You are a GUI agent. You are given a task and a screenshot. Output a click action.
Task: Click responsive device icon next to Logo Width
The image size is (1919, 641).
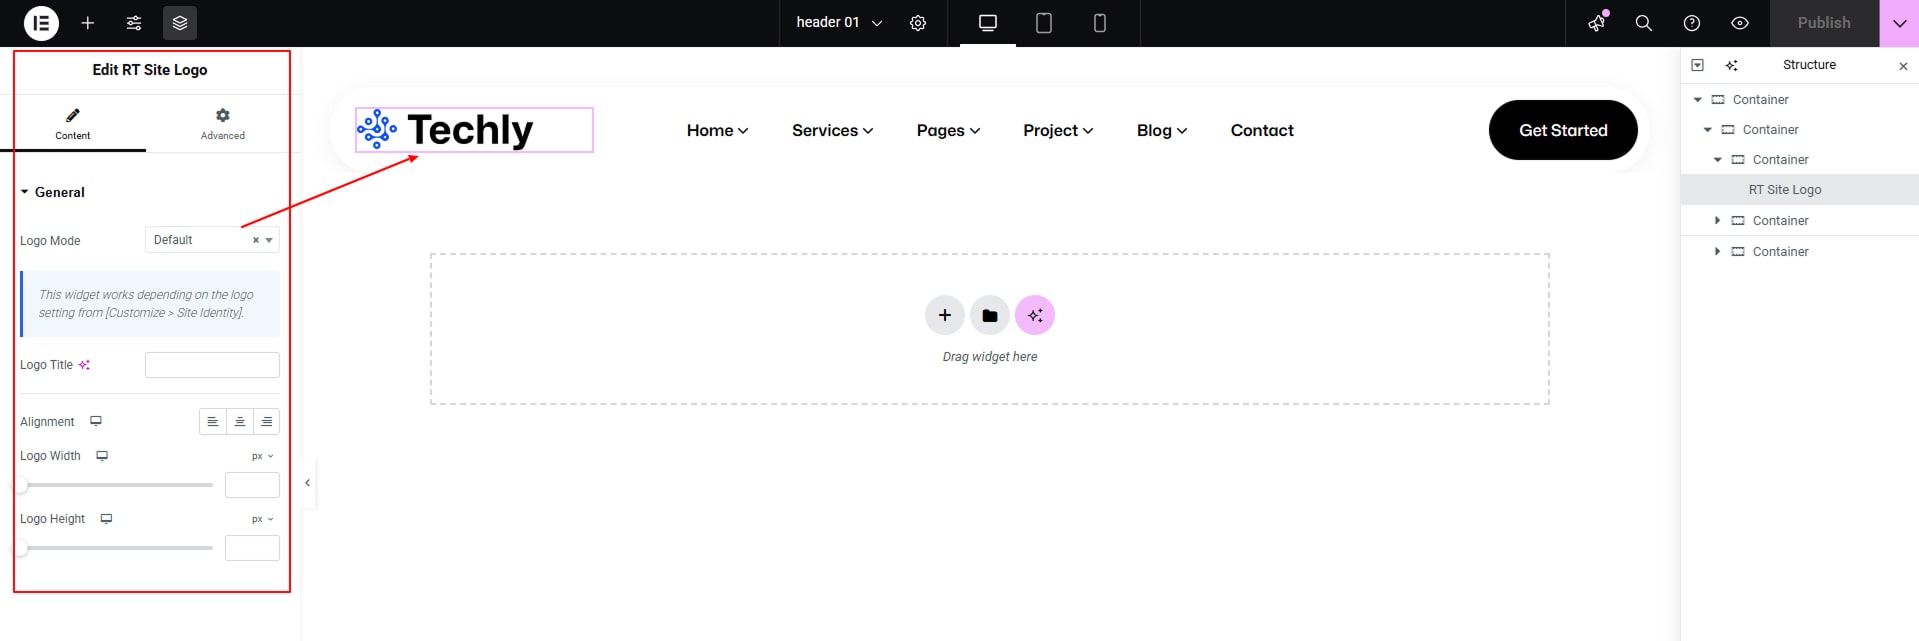point(102,456)
